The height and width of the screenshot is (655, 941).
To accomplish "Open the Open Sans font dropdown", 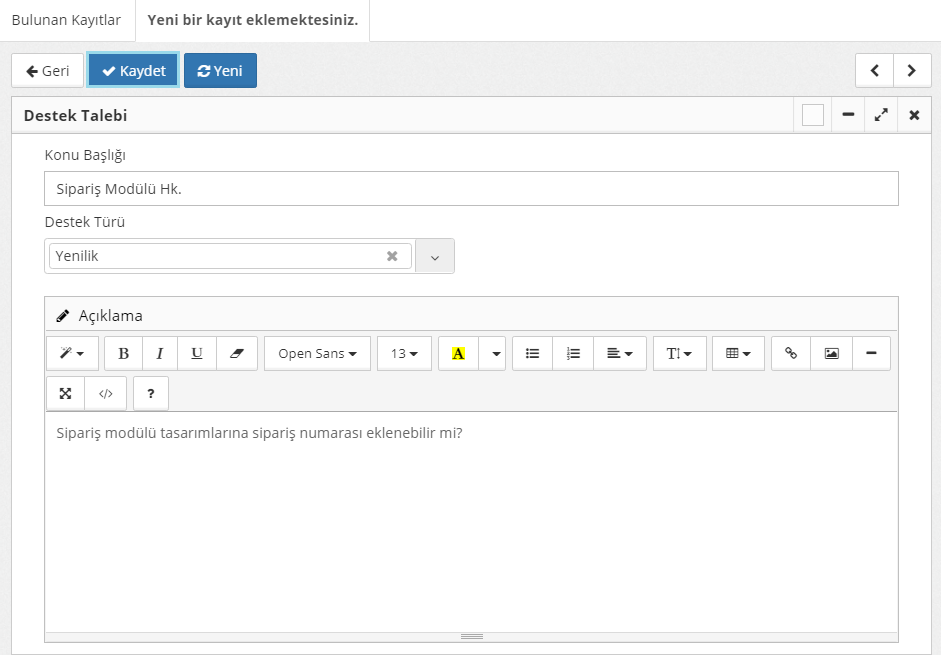I will 317,353.
